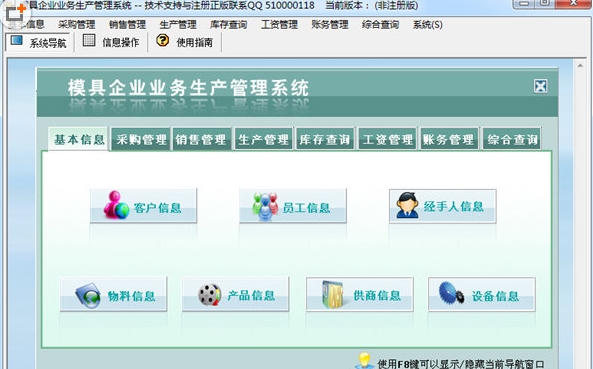The image size is (593, 369).
Task: Open the 员工信息 employee info module
Action: point(293,206)
